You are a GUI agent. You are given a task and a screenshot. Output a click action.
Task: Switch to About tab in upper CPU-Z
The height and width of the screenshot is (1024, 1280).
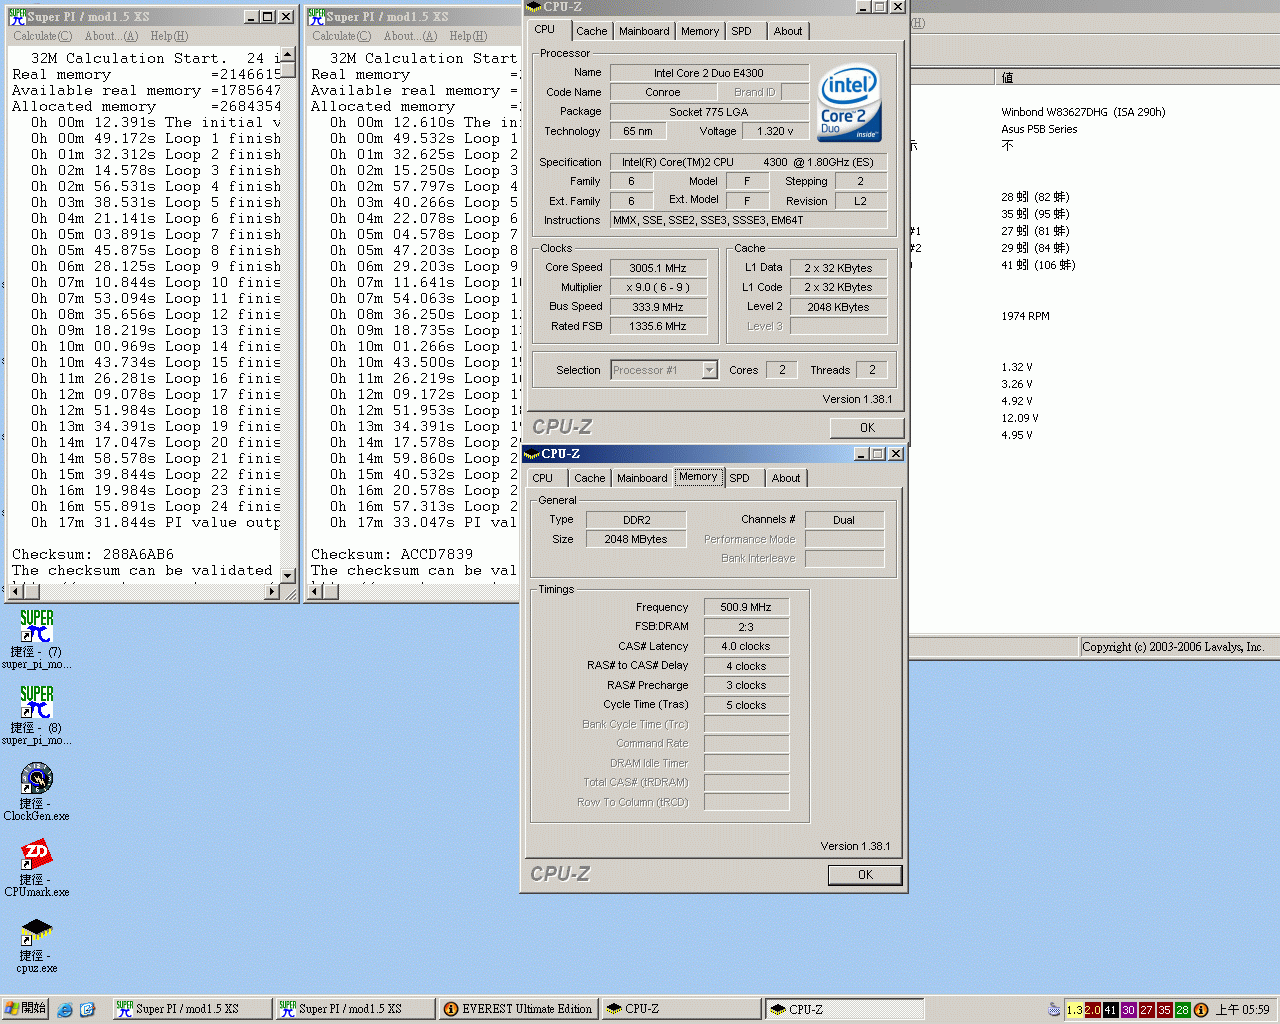point(788,31)
